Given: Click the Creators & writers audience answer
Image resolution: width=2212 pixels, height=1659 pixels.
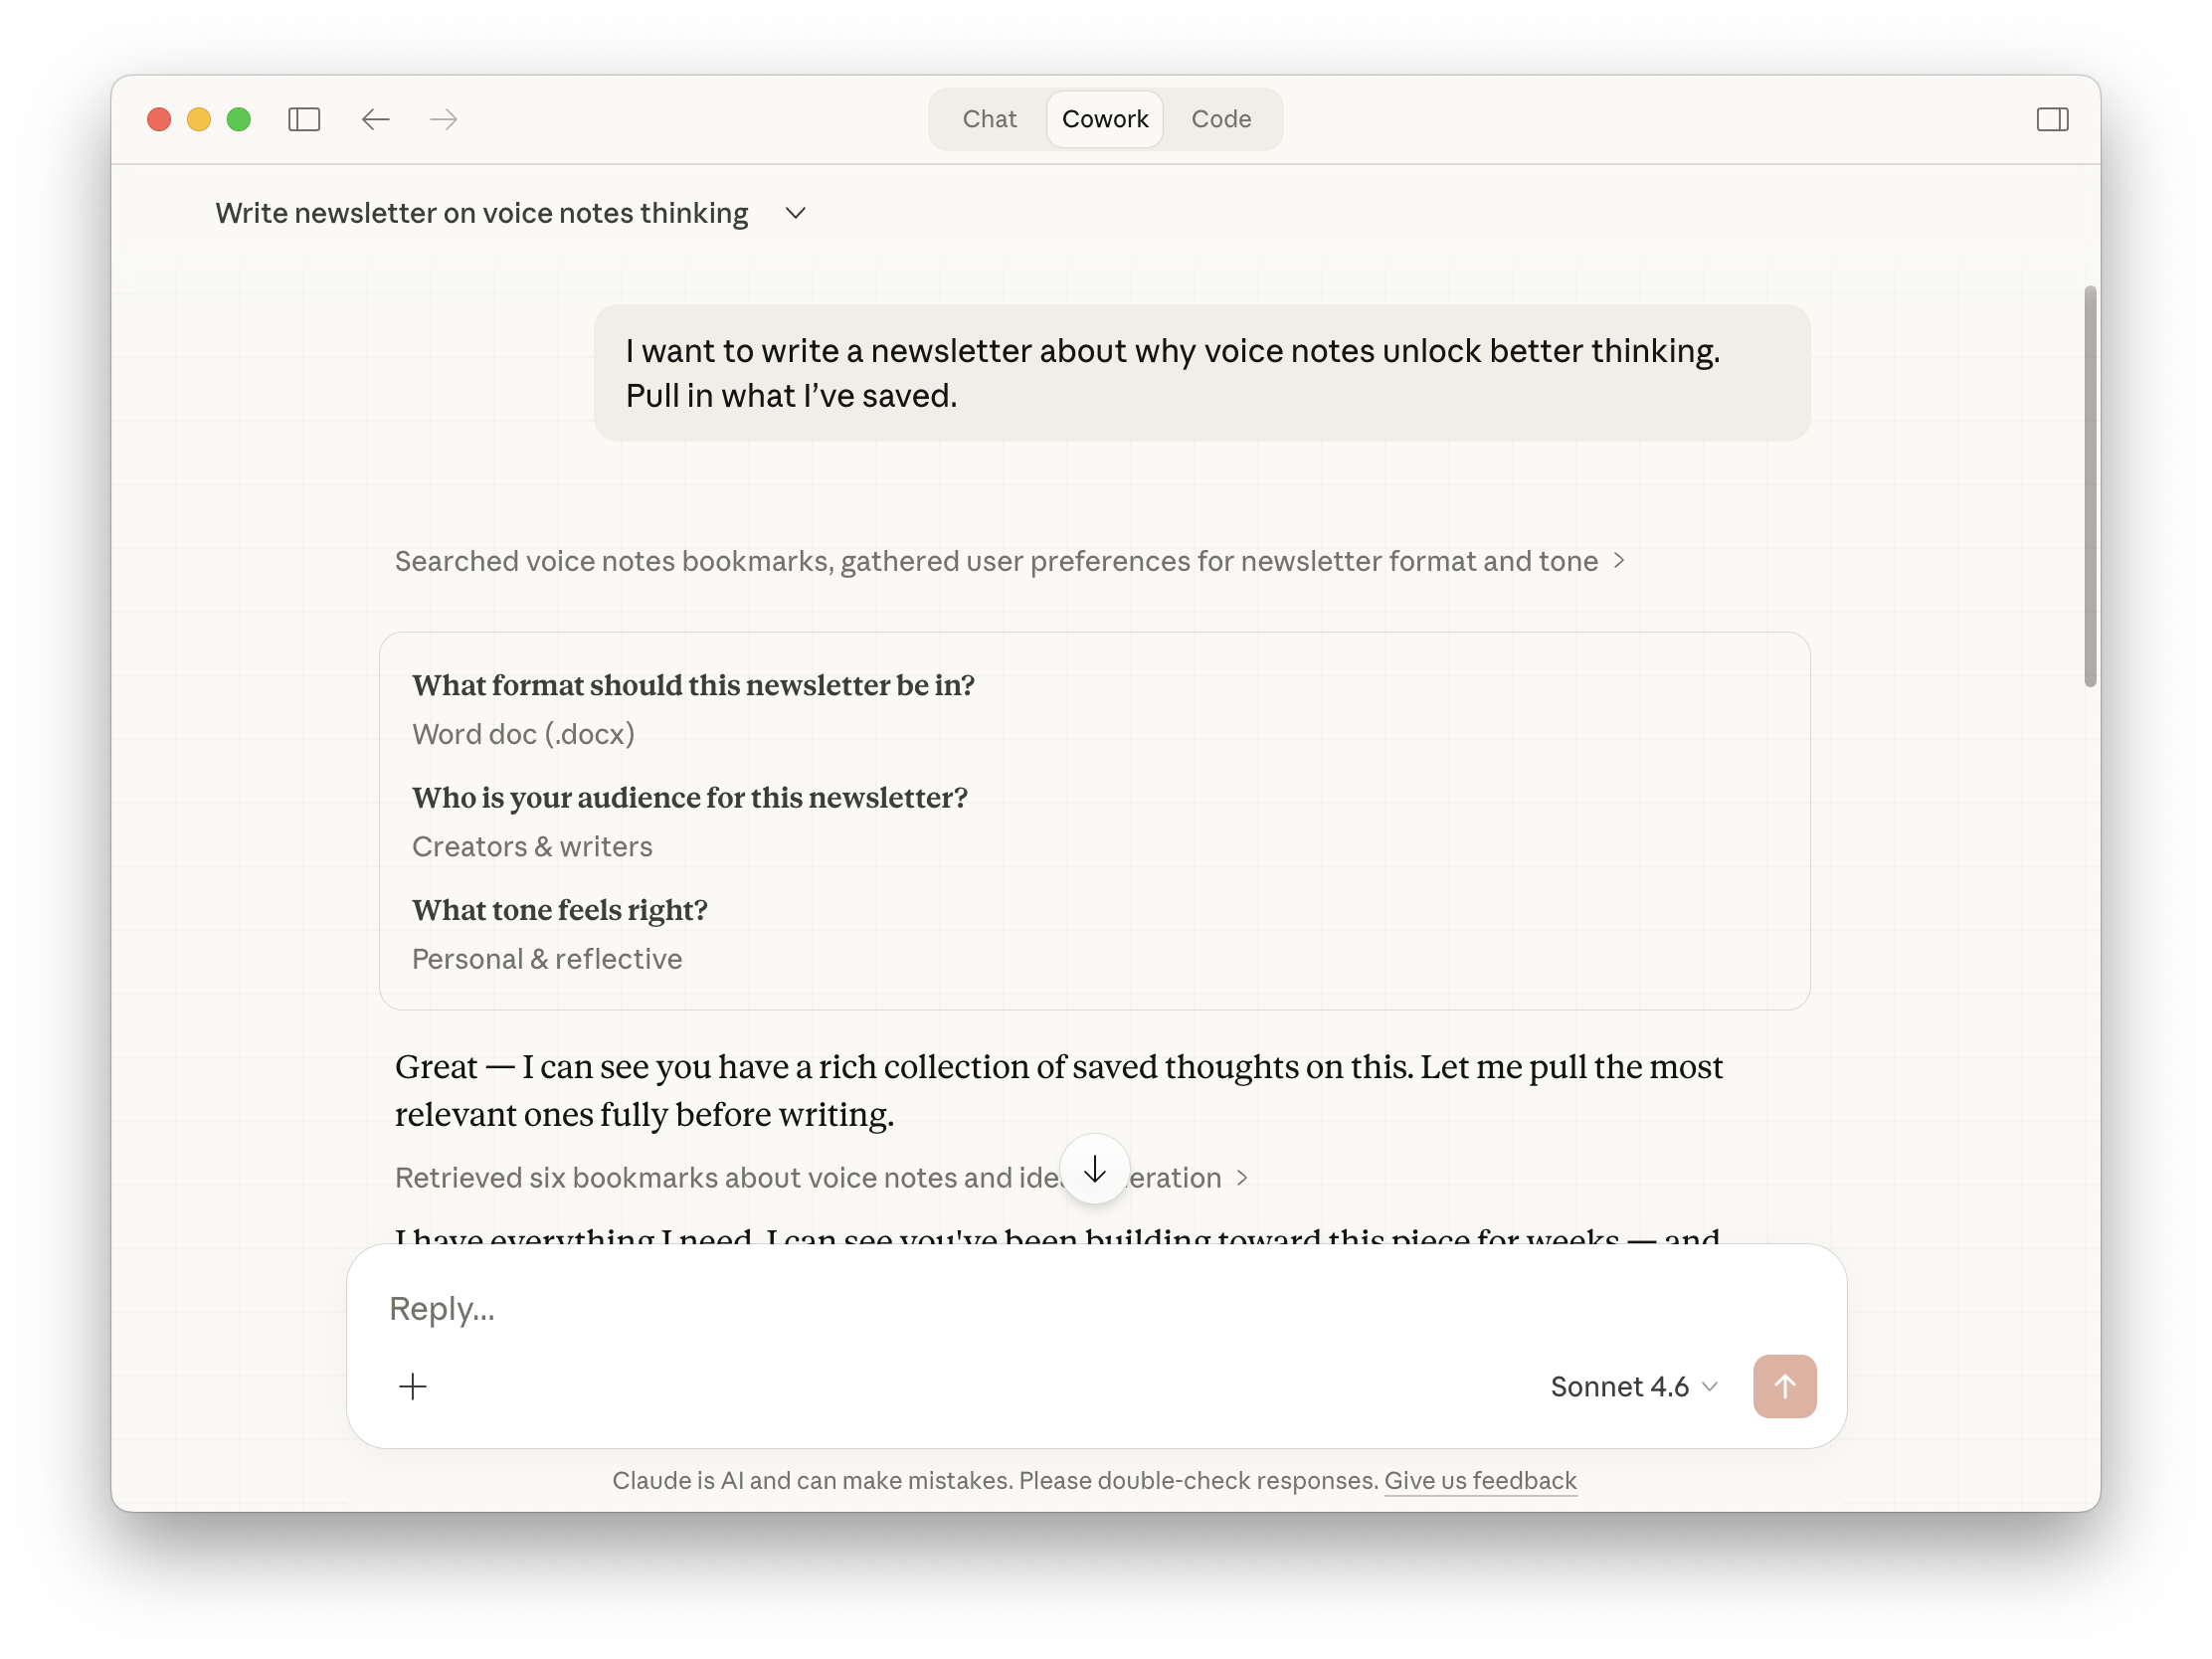Looking at the screenshot, I should pos(532,846).
